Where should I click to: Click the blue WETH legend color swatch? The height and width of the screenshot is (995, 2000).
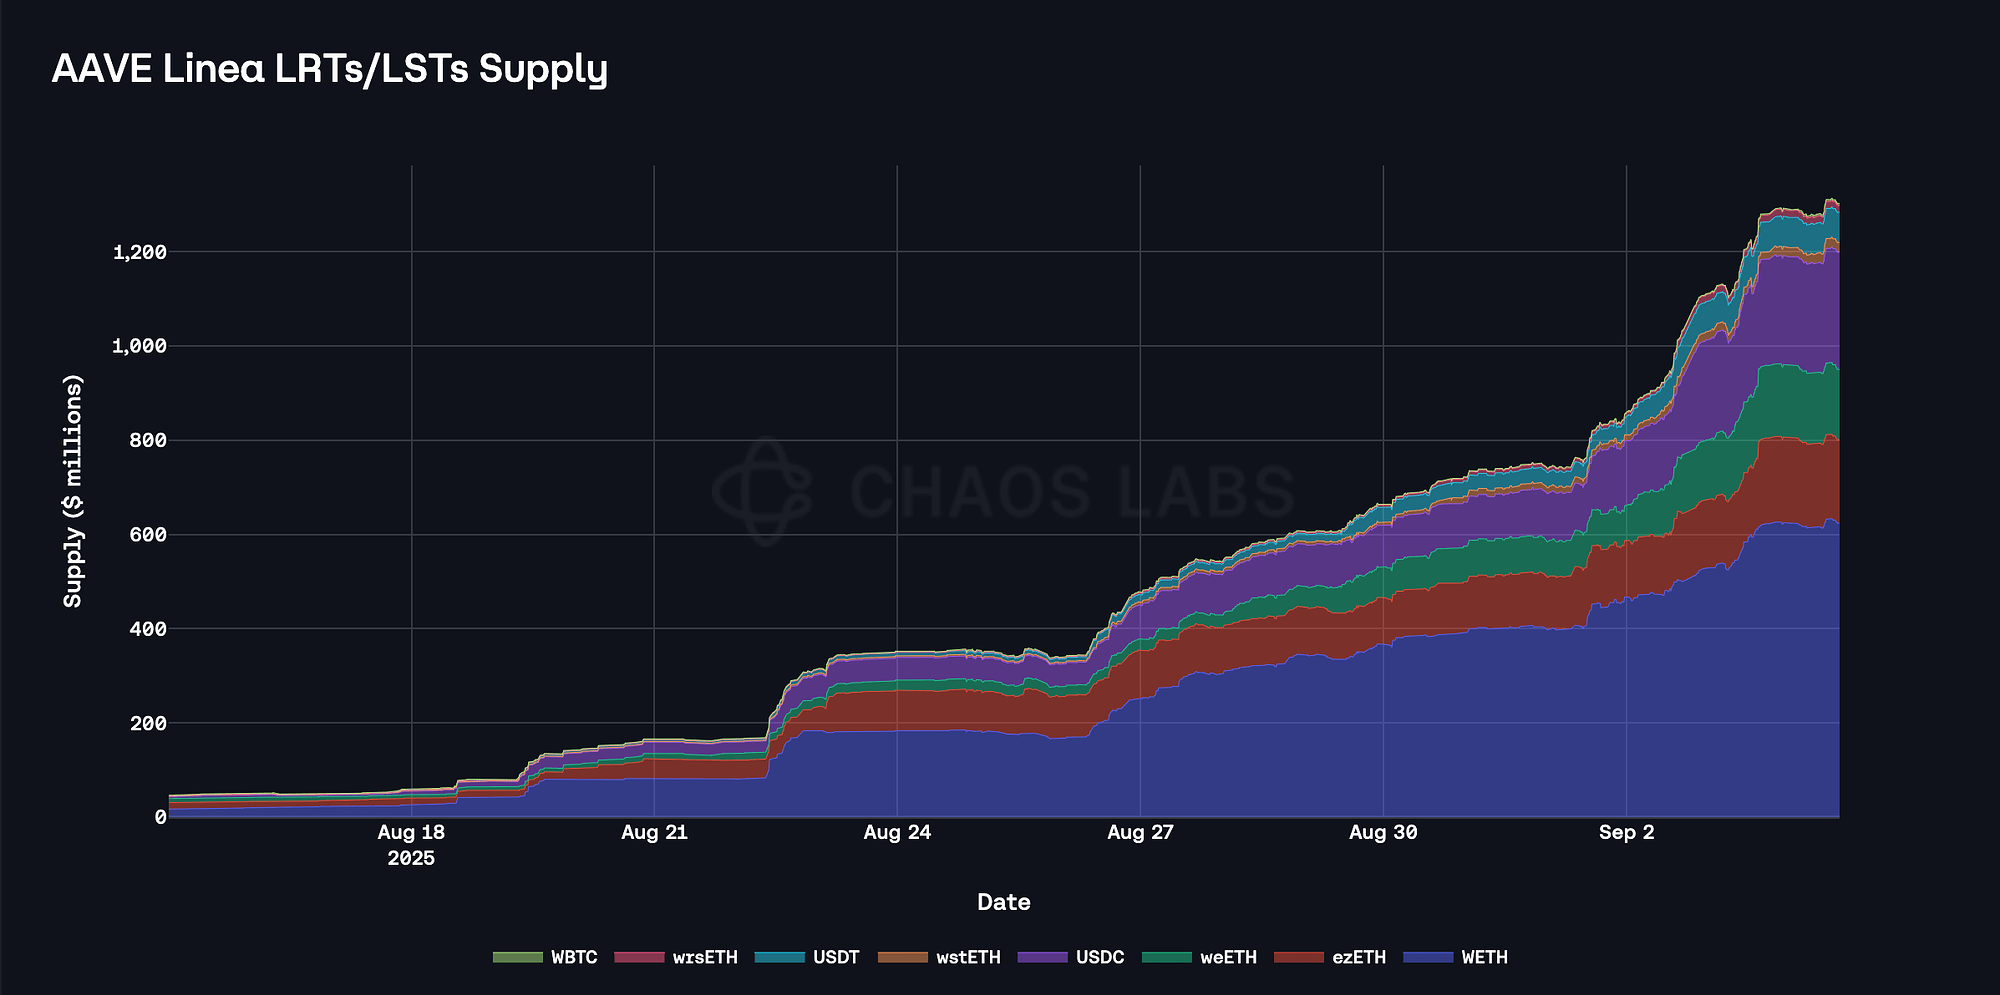(x=1428, y=957)
